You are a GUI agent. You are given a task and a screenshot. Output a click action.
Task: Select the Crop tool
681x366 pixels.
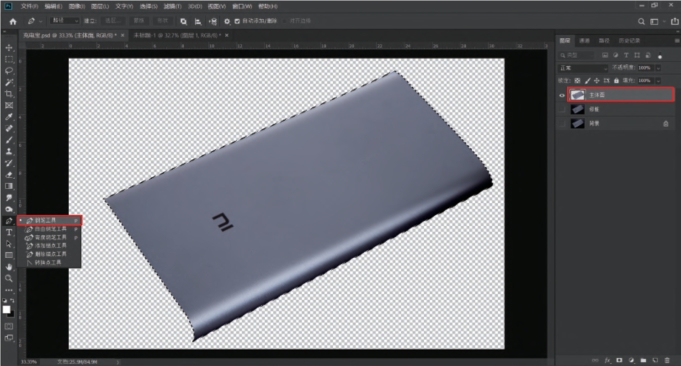tap(9, 94)
